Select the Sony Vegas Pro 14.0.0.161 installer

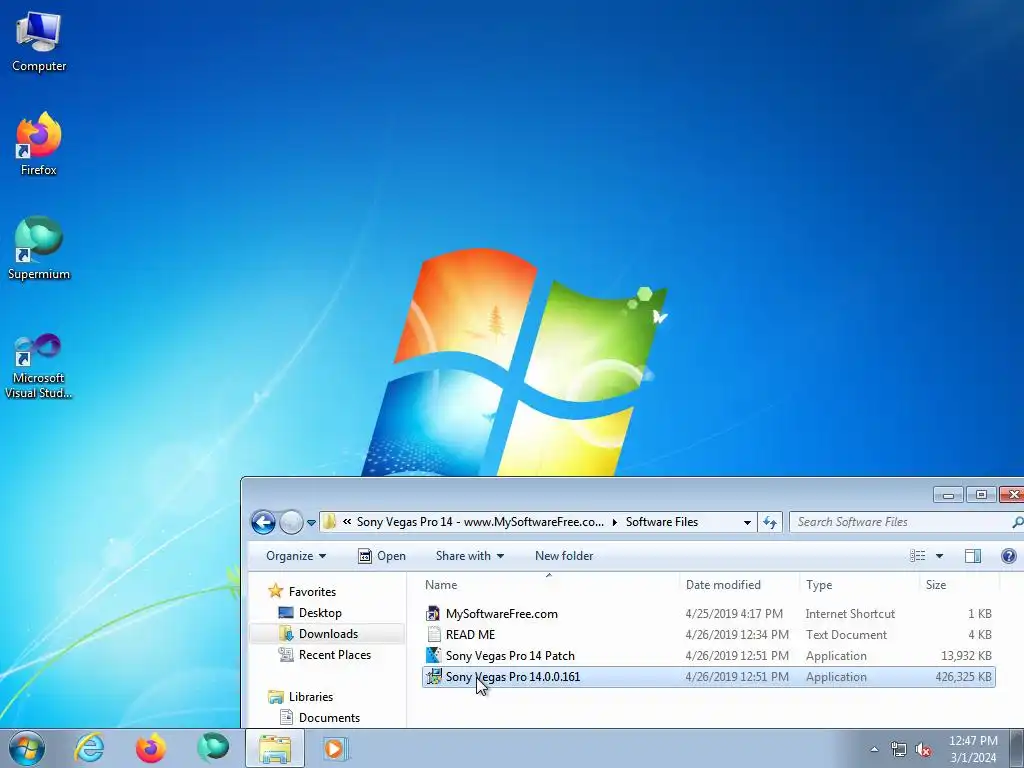[709, 677]
